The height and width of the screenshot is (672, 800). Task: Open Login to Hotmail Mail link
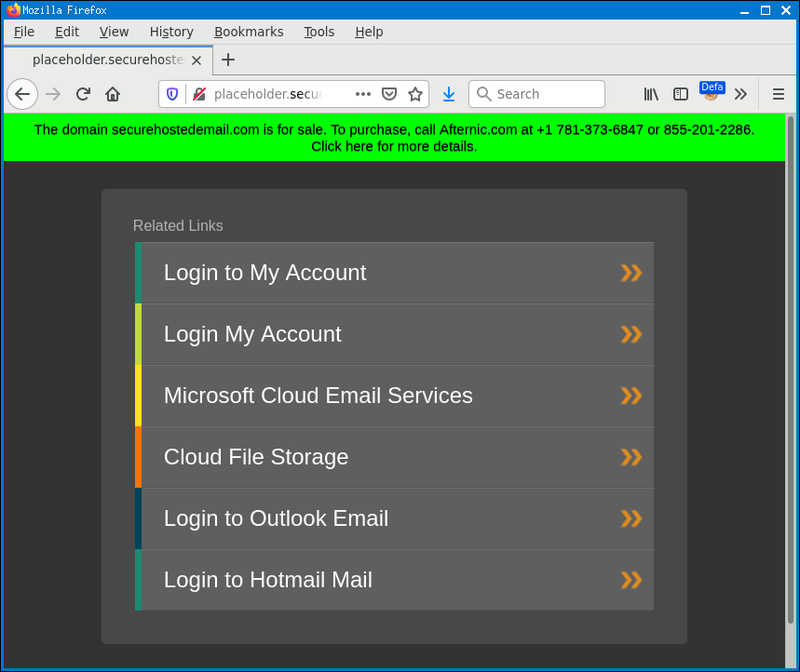coord(394,580)
